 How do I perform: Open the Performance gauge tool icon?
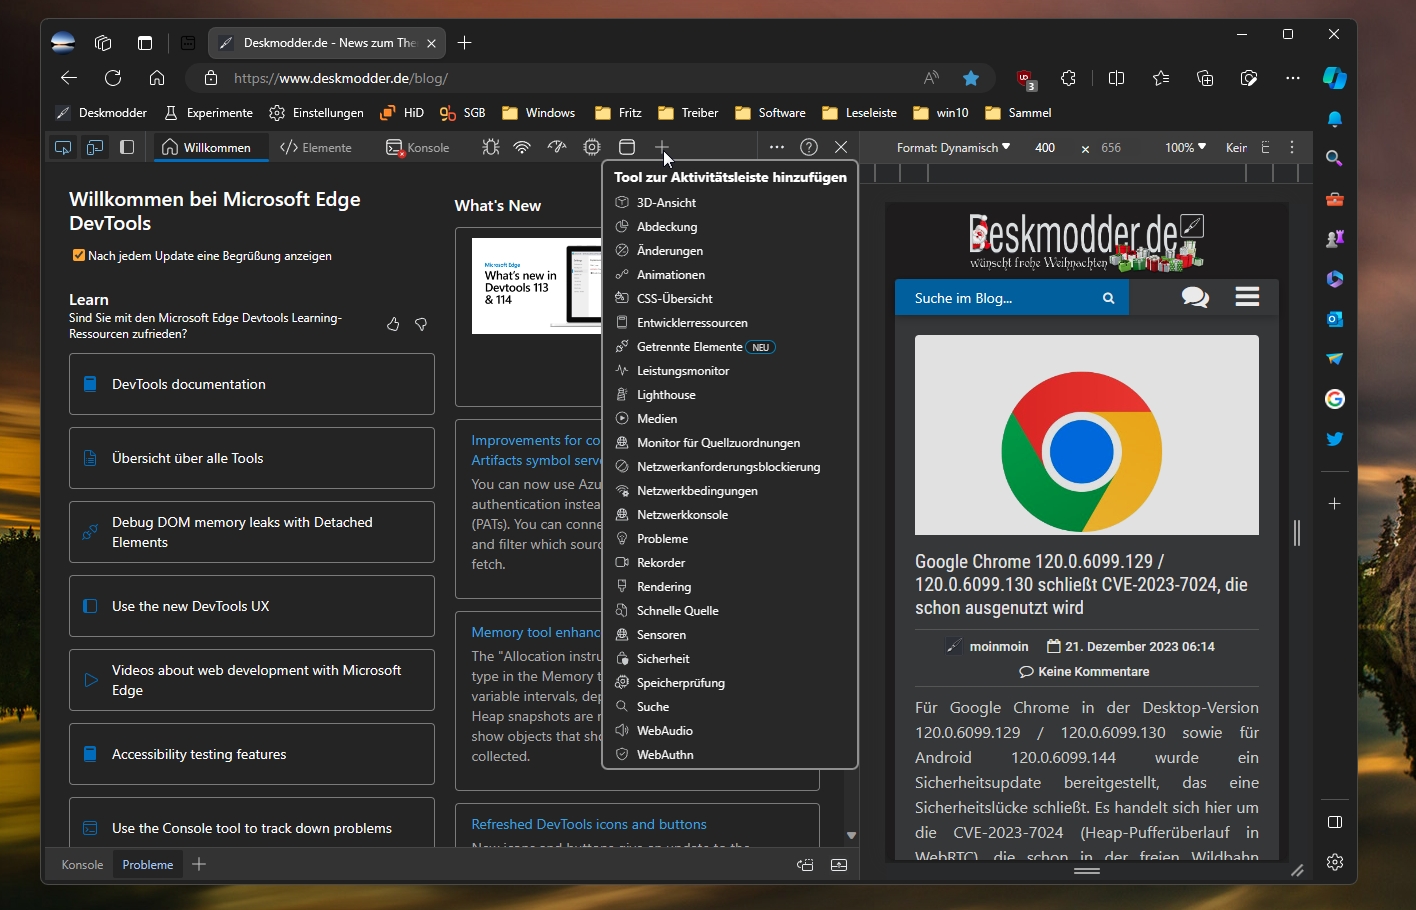[x=557, y=147]
